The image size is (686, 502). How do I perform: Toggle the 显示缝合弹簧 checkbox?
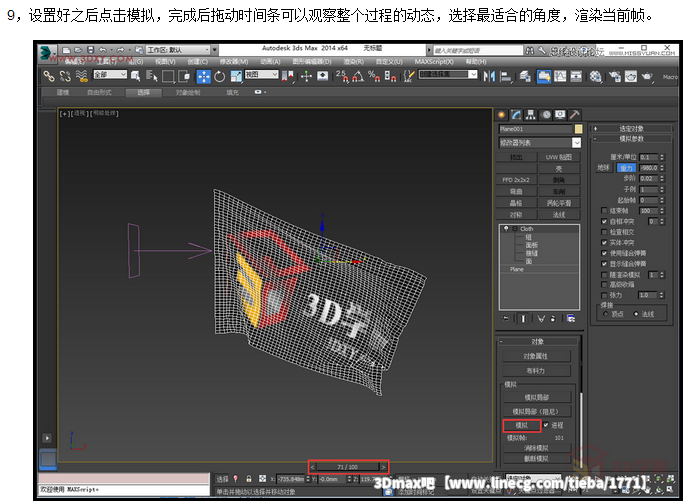pos(604,263)
